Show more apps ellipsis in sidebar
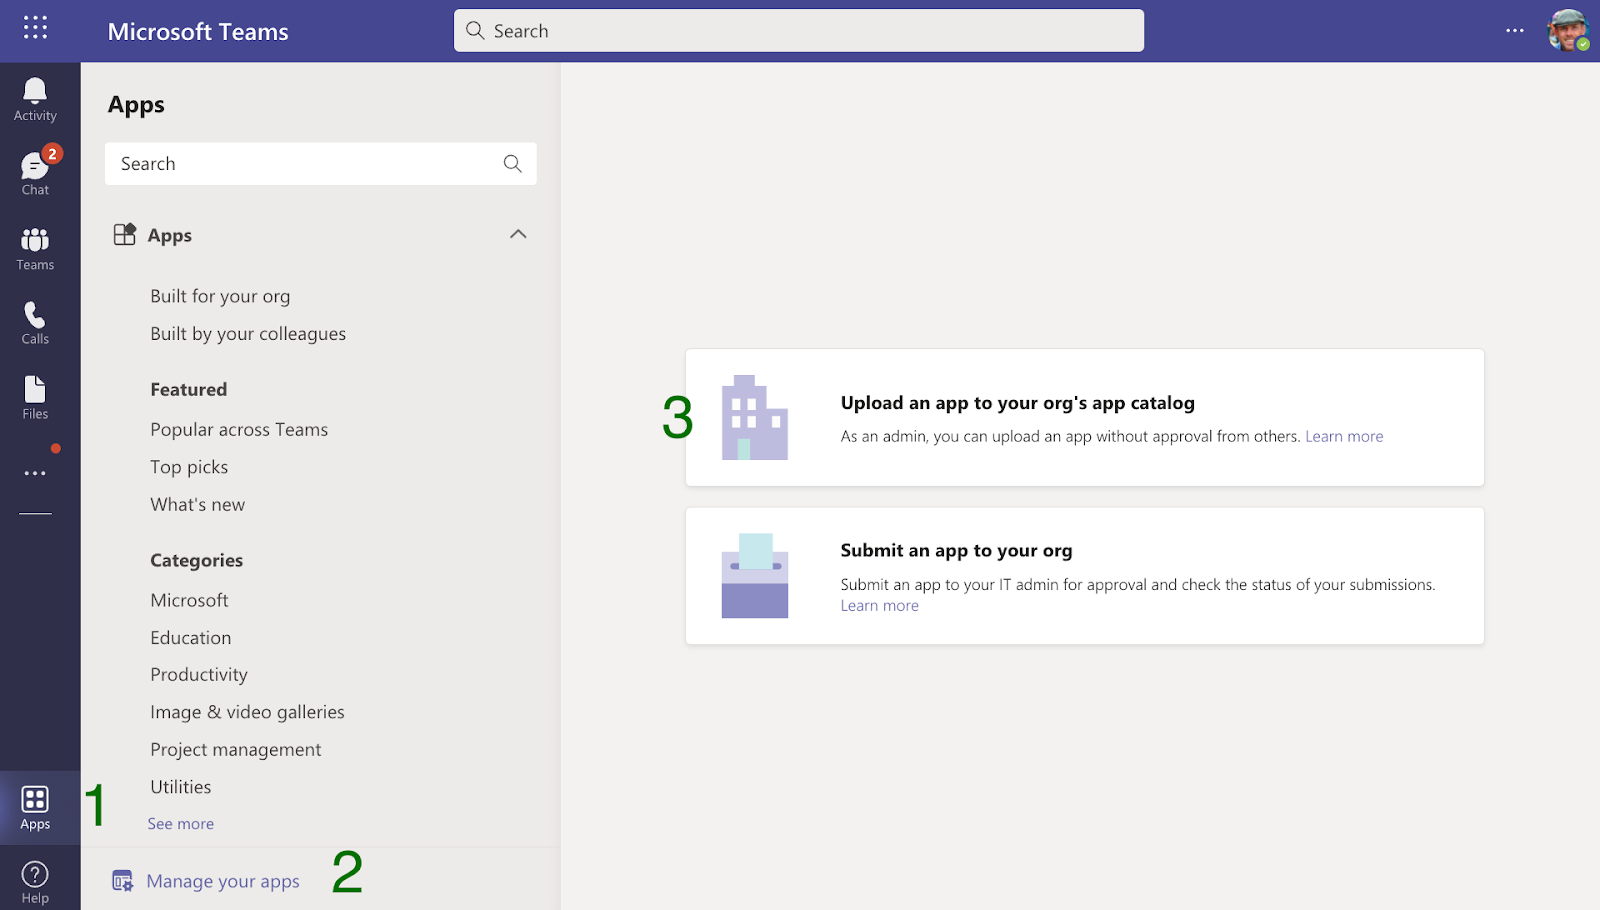The height and width of the screenshot is (910, 1600). tap(35, 473)
